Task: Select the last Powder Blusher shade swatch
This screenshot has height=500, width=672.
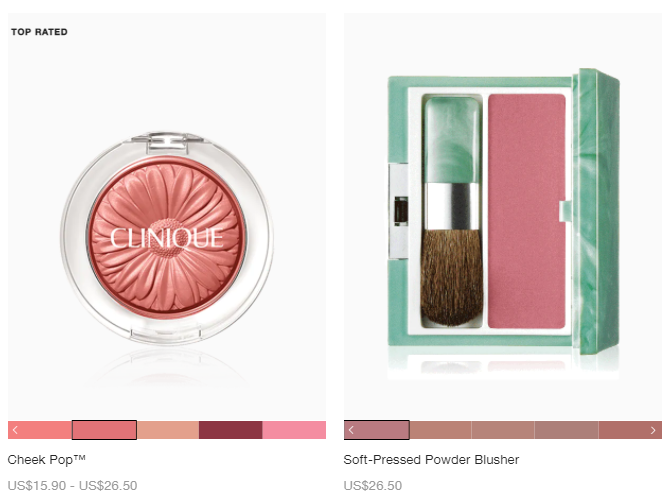Action: 630,430
